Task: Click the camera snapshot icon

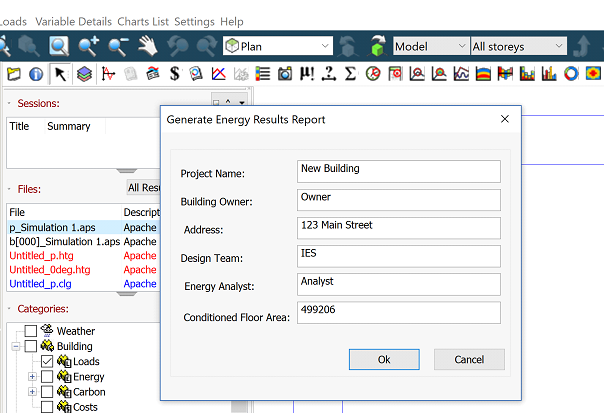Action: (284, 73)
